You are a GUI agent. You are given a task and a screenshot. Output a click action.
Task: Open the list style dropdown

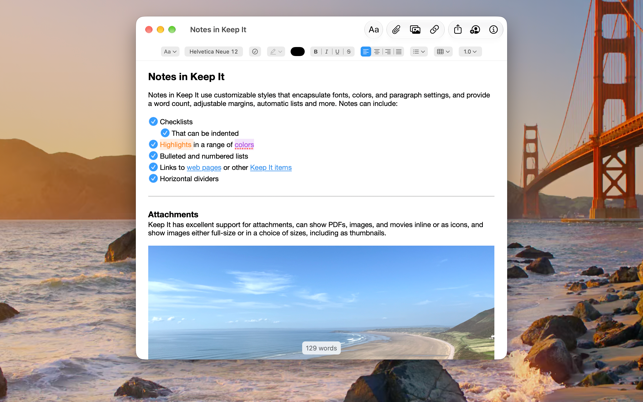point(419,52)
